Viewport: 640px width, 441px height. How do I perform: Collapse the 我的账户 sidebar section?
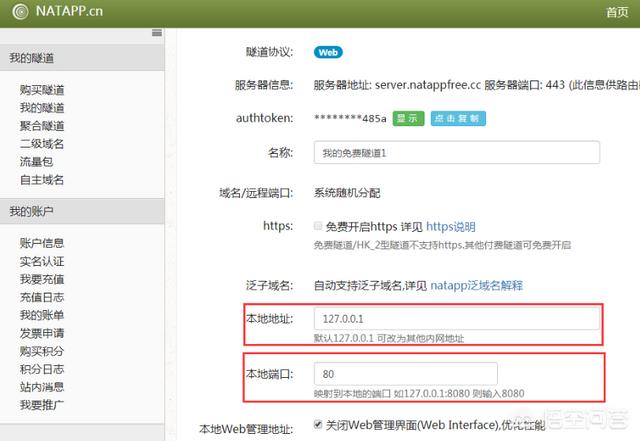[x=82, y=212]
